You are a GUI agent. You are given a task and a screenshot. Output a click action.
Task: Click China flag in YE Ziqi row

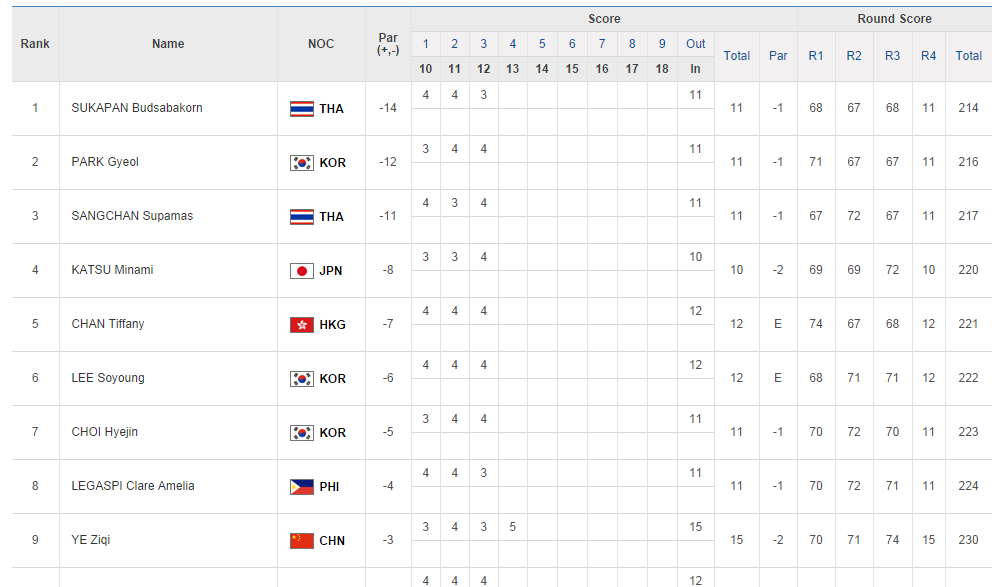click(301, 541)
